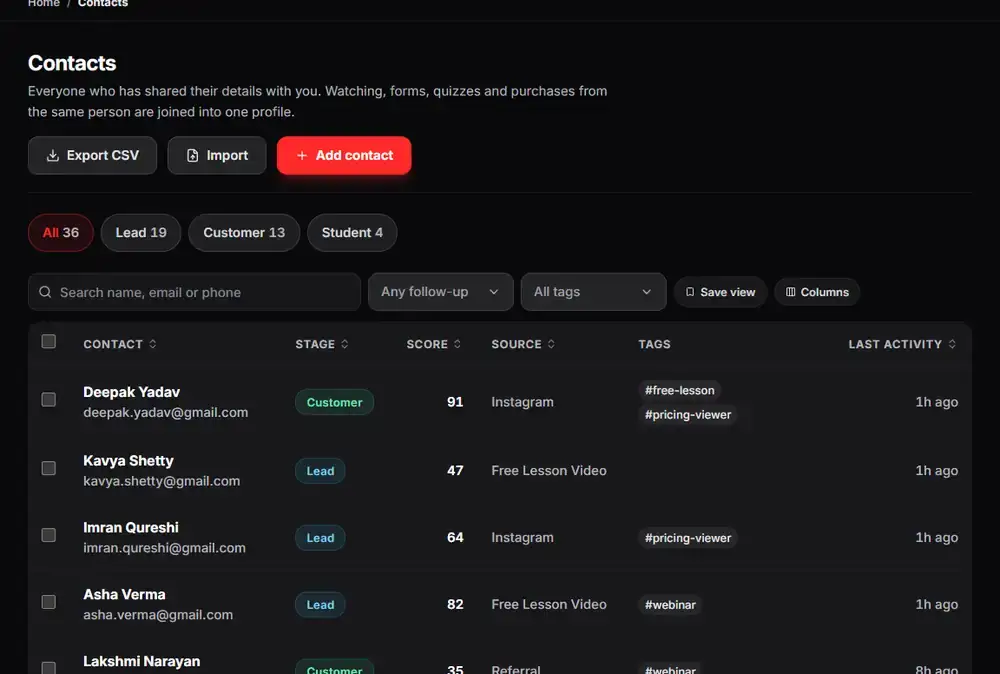Click the bookmark icon in Save view
The width and height of the screenshot is (1000, 674).
689,292
